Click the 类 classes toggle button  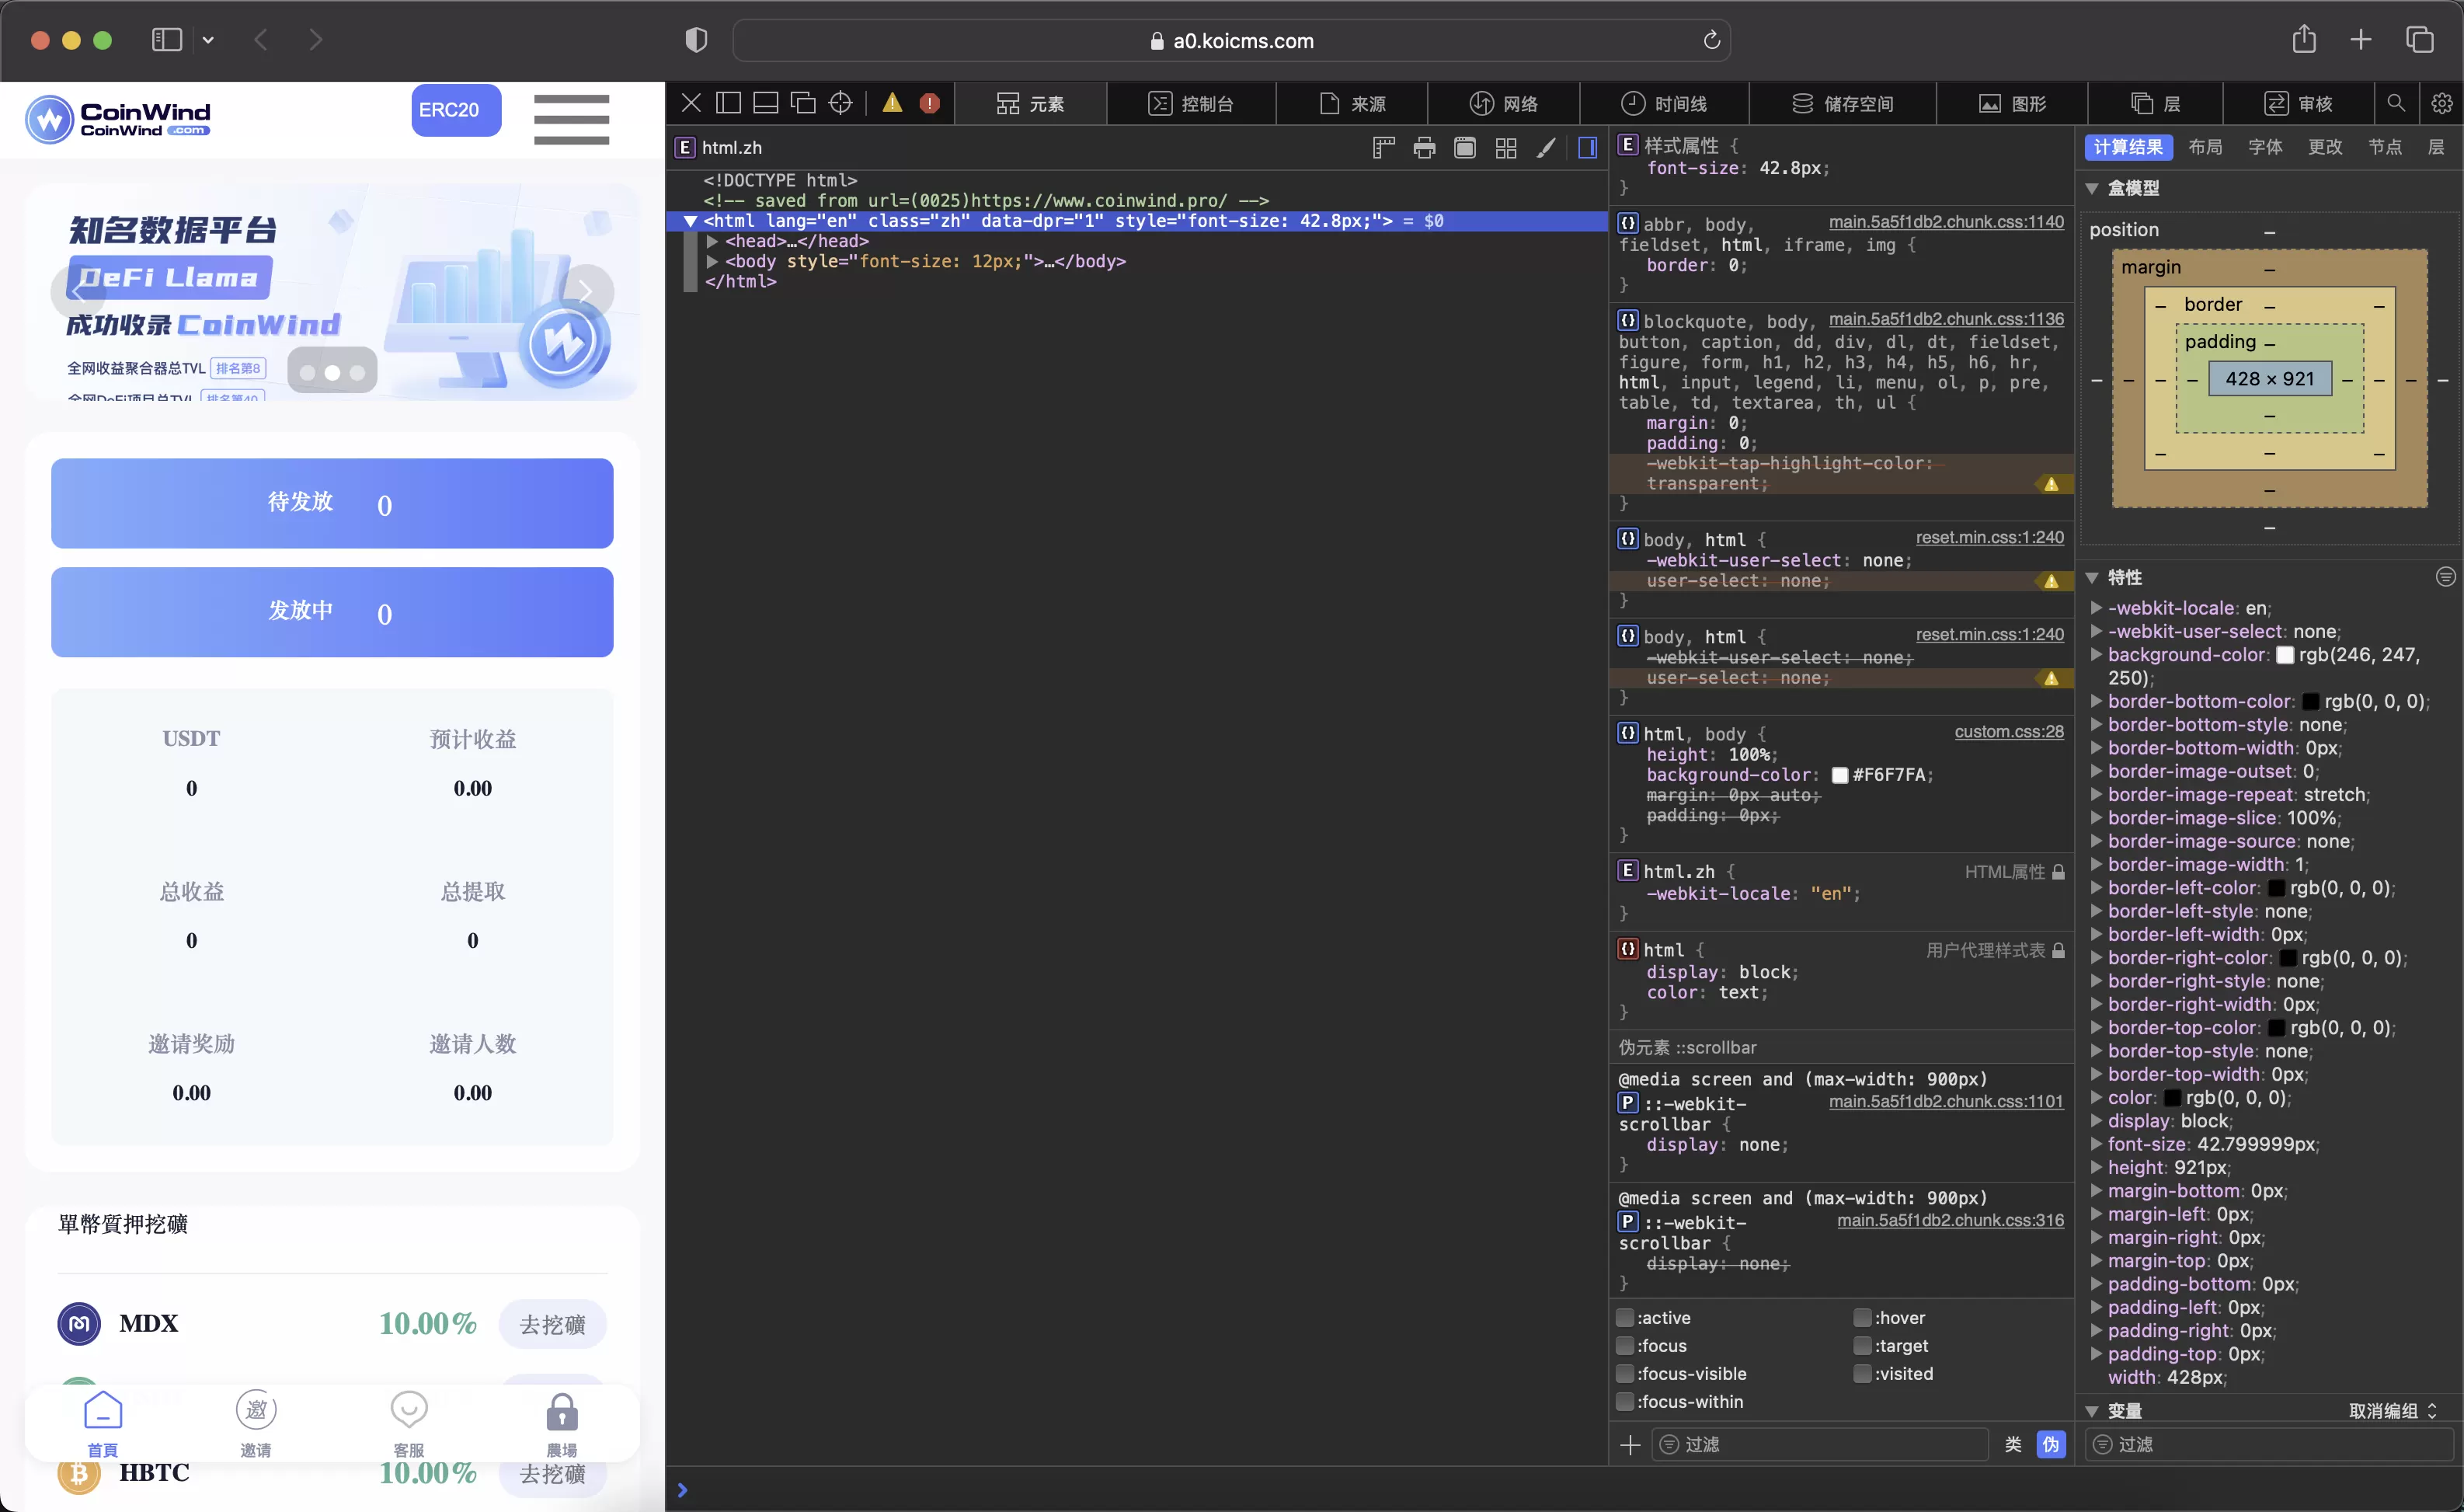(2013, 1444)
